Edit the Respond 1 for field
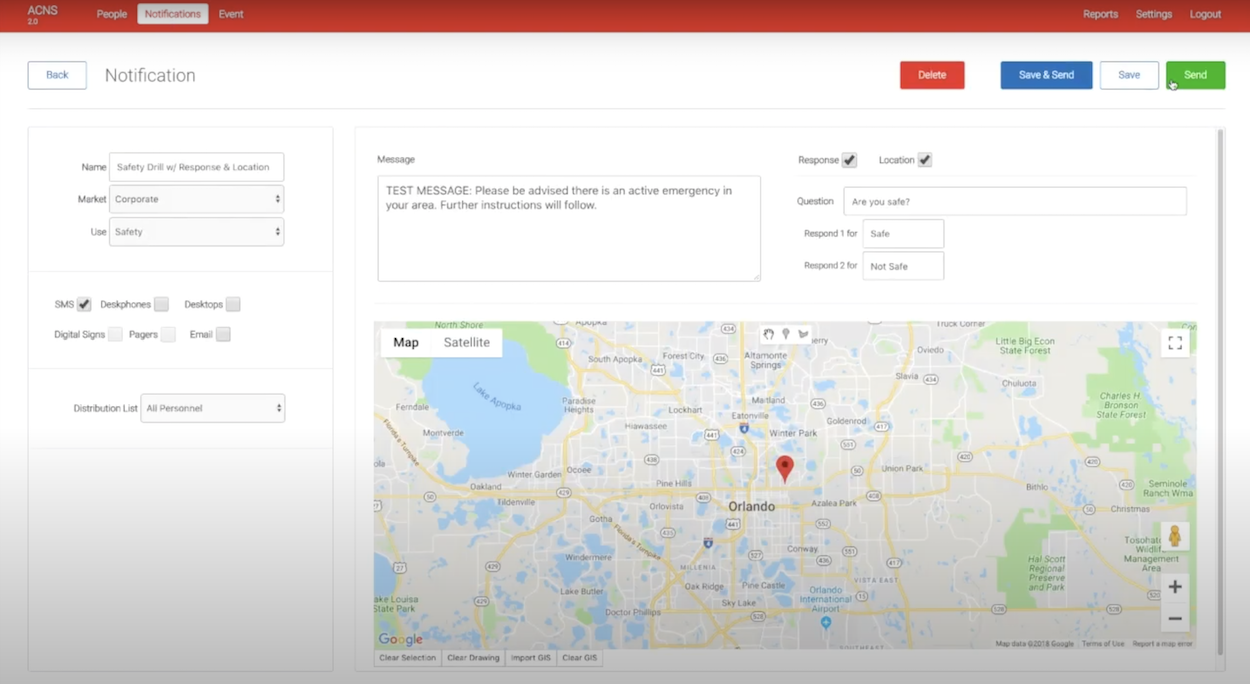 [903, 234]
